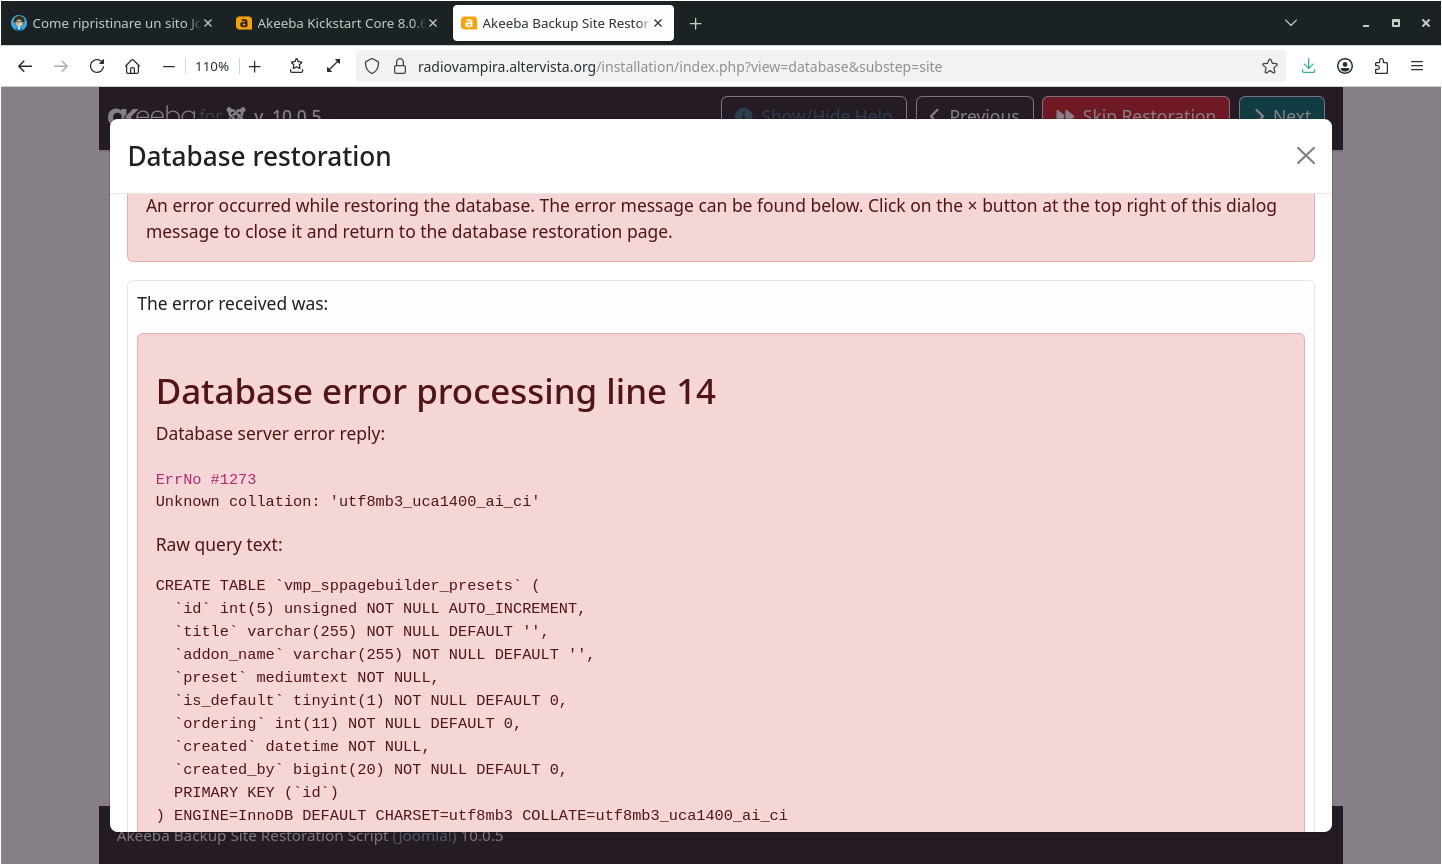Click 'The error received was:' text
This screenshot has width=1442, height=865.
tap(232, 304)
